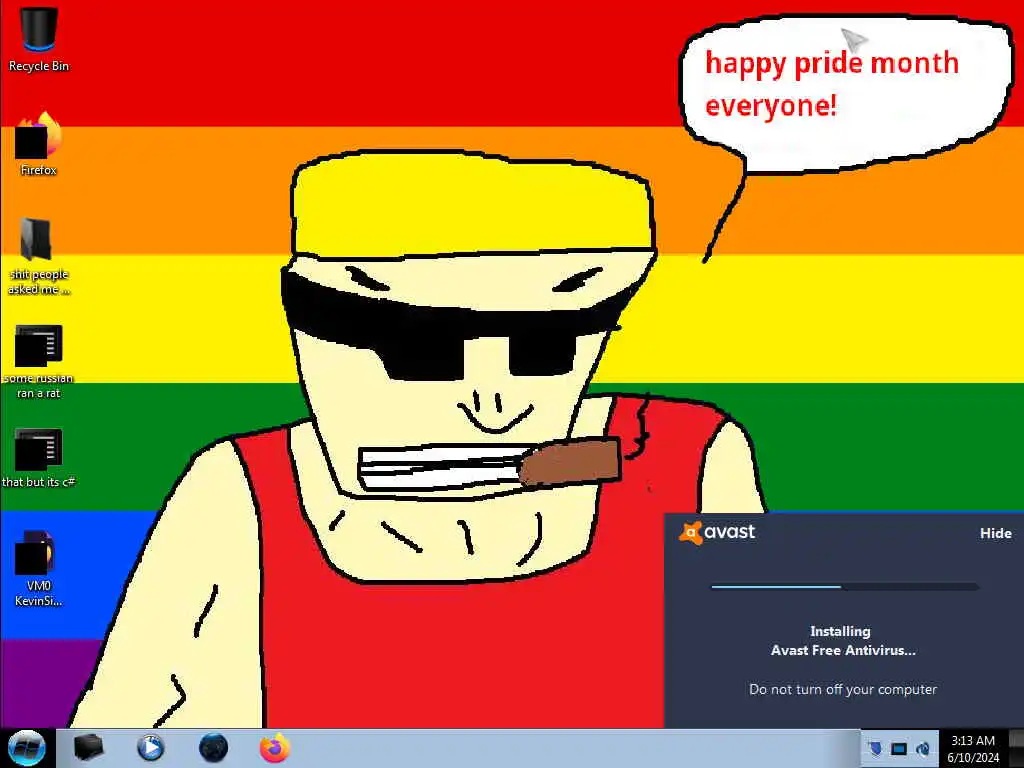Image resolution: width=1024 pixels, height=768 pixels.
Task: Open the Windows Start orb
Action: (27, 748)
